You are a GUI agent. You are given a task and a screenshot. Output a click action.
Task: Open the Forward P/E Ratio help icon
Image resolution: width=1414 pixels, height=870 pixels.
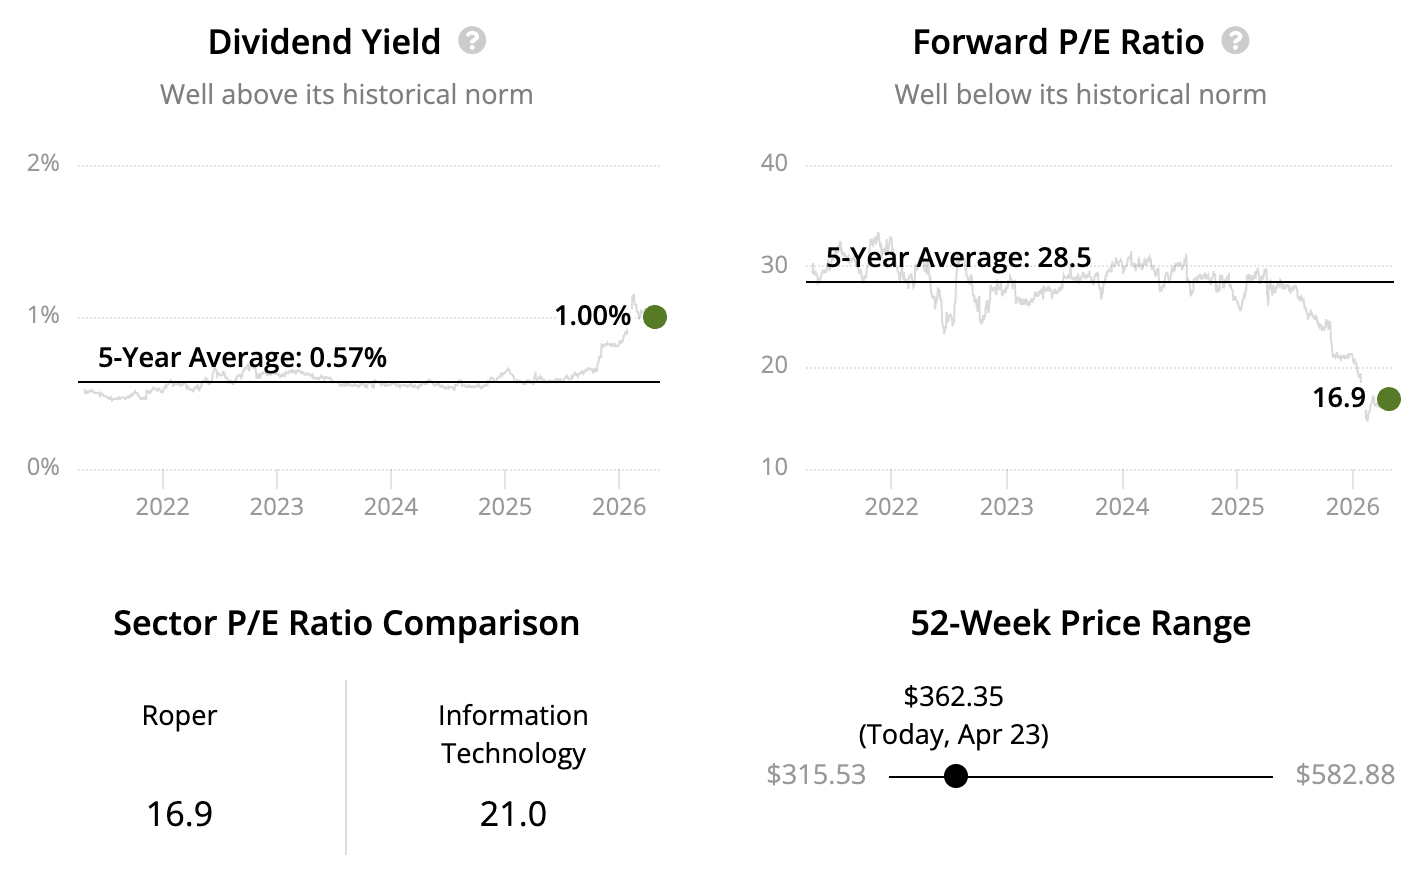click(1236, 41)
